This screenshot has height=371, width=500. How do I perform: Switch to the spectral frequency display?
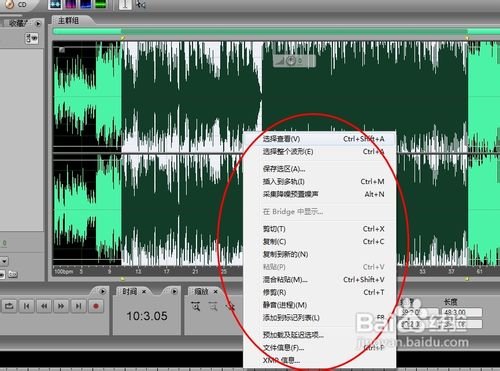pos(70,4)
